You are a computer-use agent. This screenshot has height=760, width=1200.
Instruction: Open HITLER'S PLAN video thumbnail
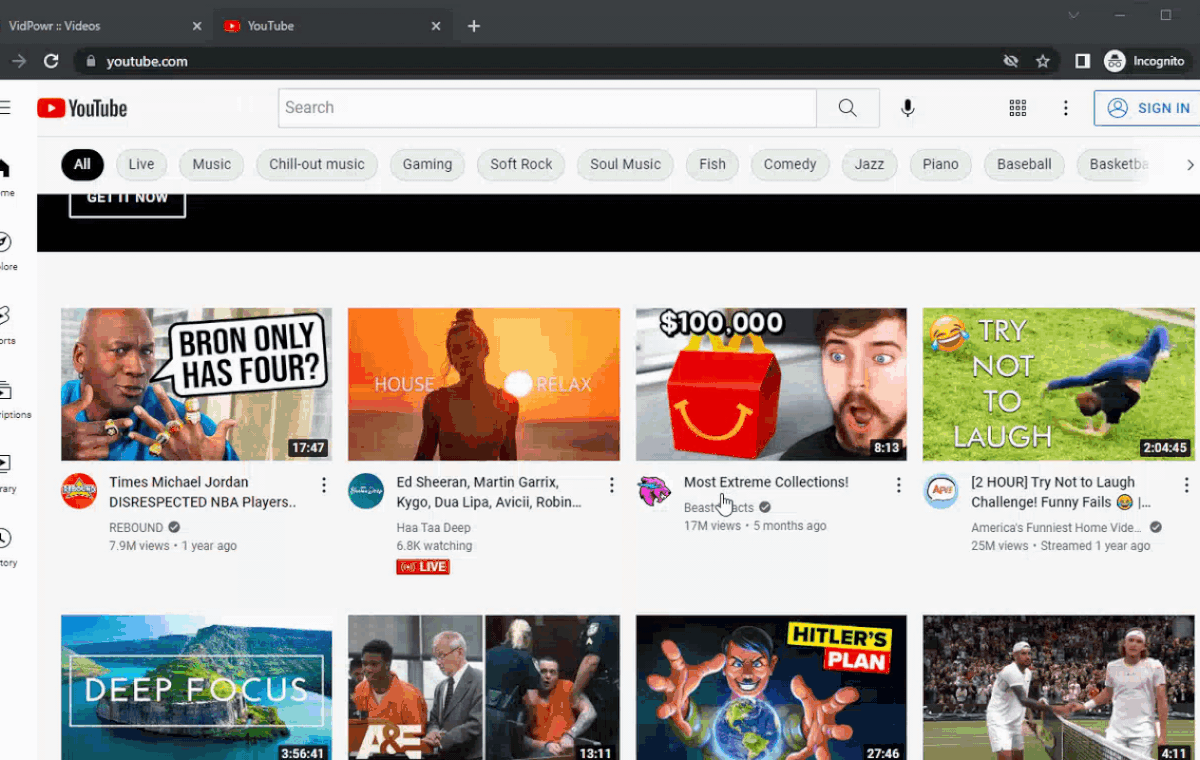(771, 688)
